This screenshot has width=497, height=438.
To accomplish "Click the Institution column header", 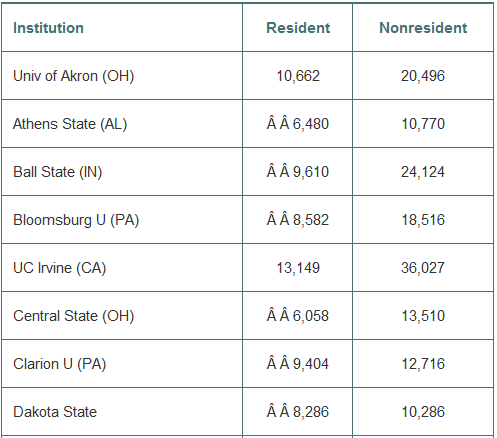I will pyautogui.click(x=48, y=28).
